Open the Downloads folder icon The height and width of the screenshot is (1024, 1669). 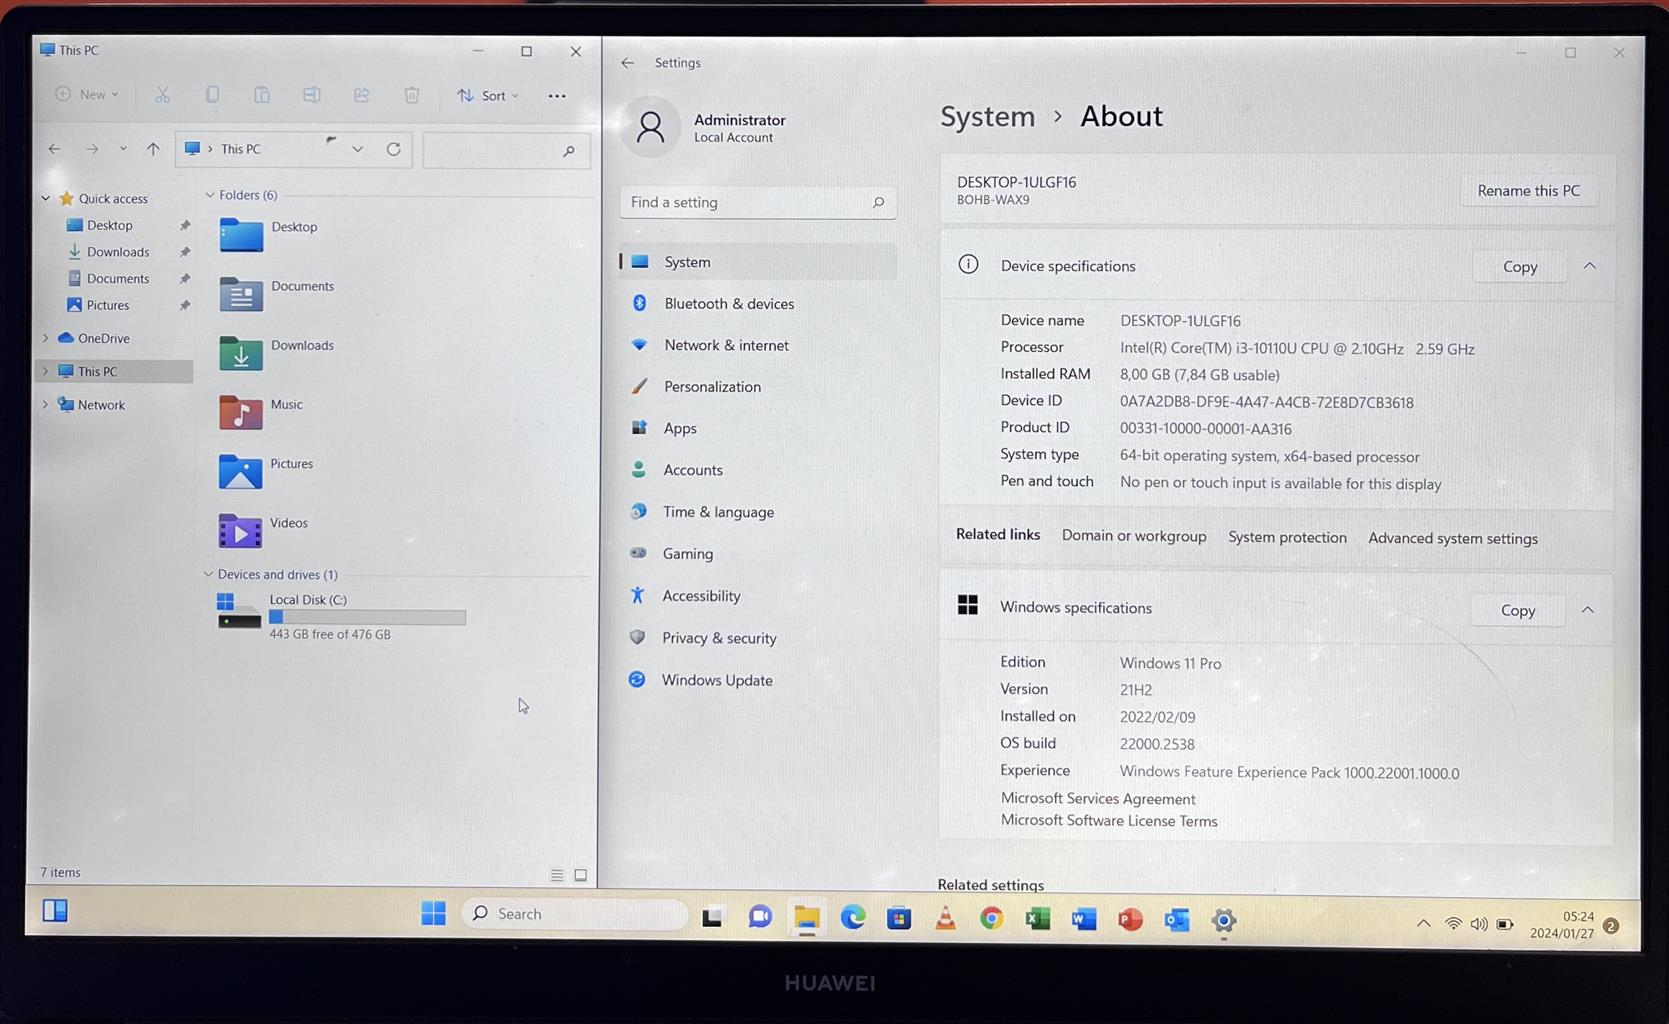coord(240,353)
